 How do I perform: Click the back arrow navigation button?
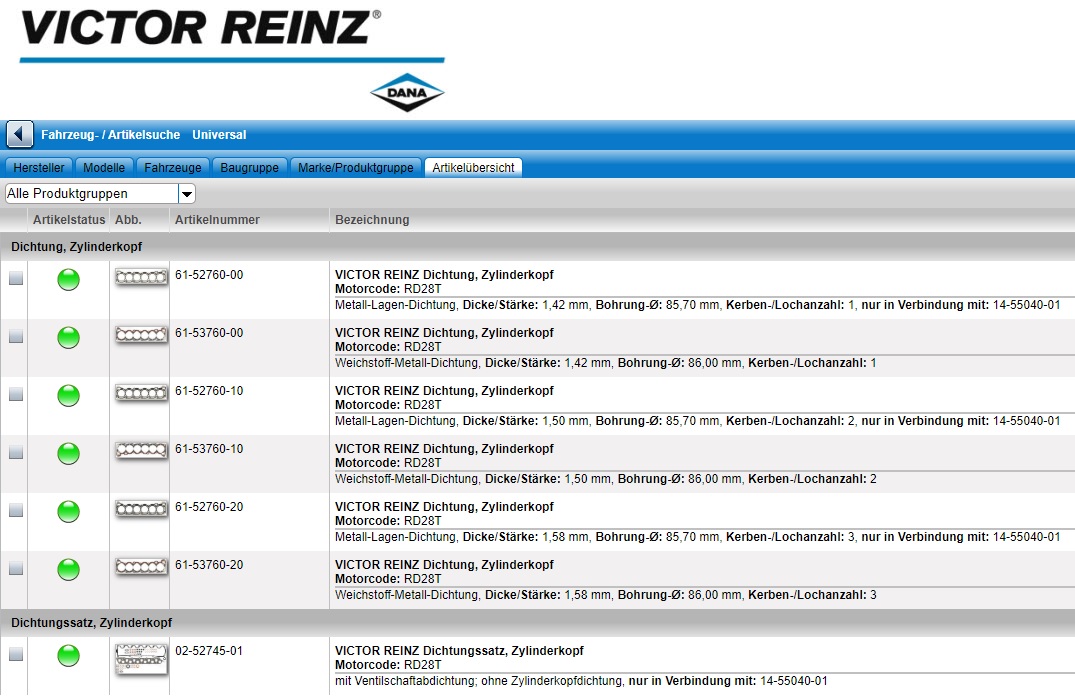click(20, 134)
